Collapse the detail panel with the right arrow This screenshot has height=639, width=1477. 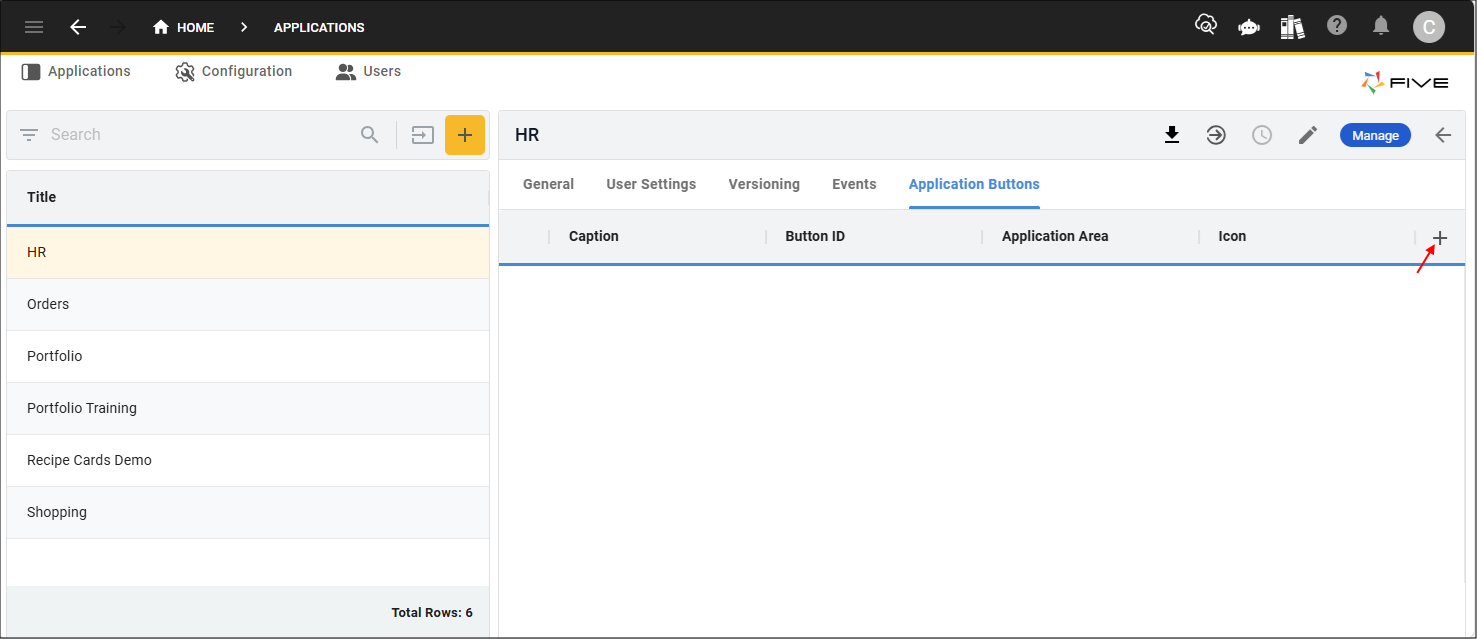click(1443, 134)
